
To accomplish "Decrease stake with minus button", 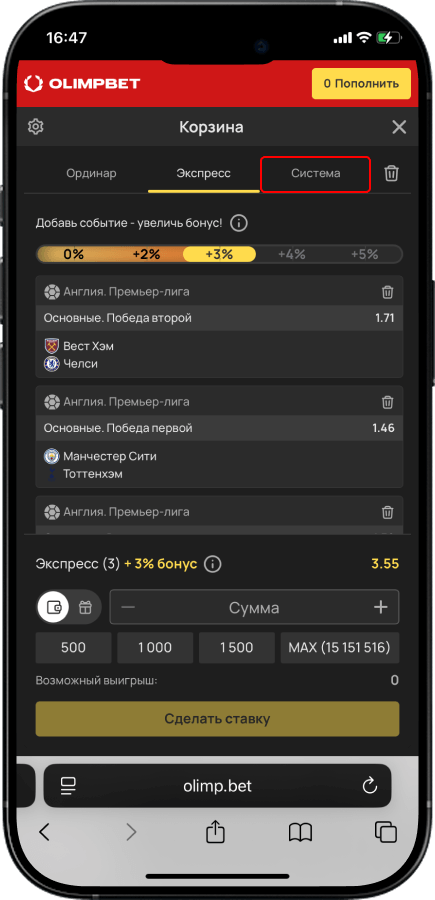I will pos(129,607).
